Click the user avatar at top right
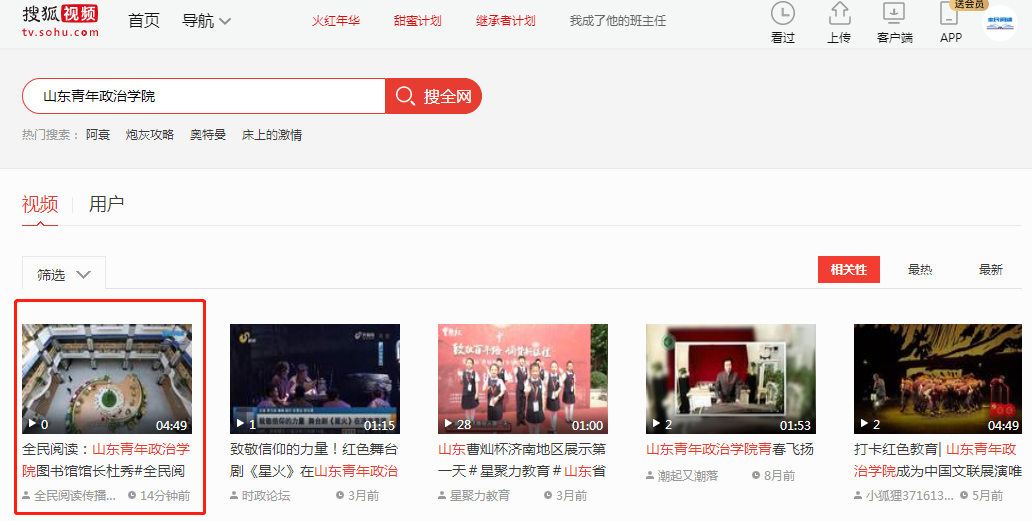Viewport: 1032px width, 521px height. point(1000,23)
